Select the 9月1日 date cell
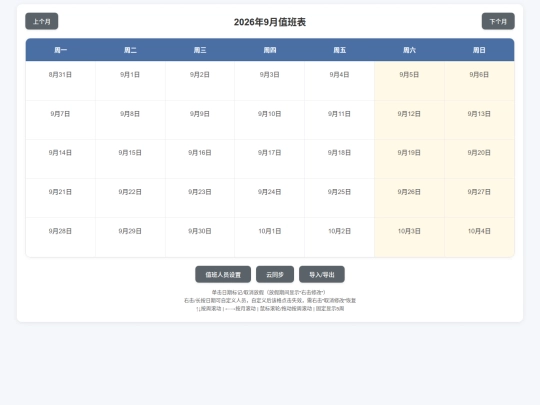 coord(130,81)
